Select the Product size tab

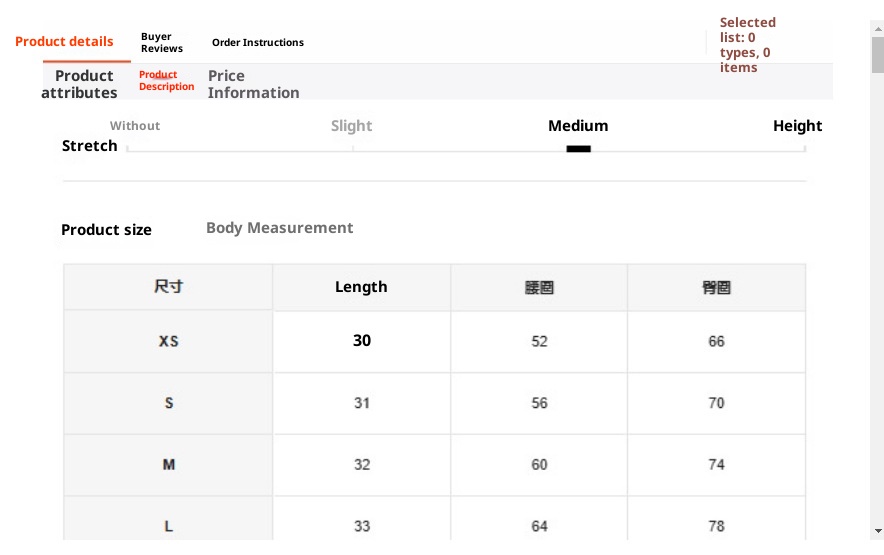point(106,230)
